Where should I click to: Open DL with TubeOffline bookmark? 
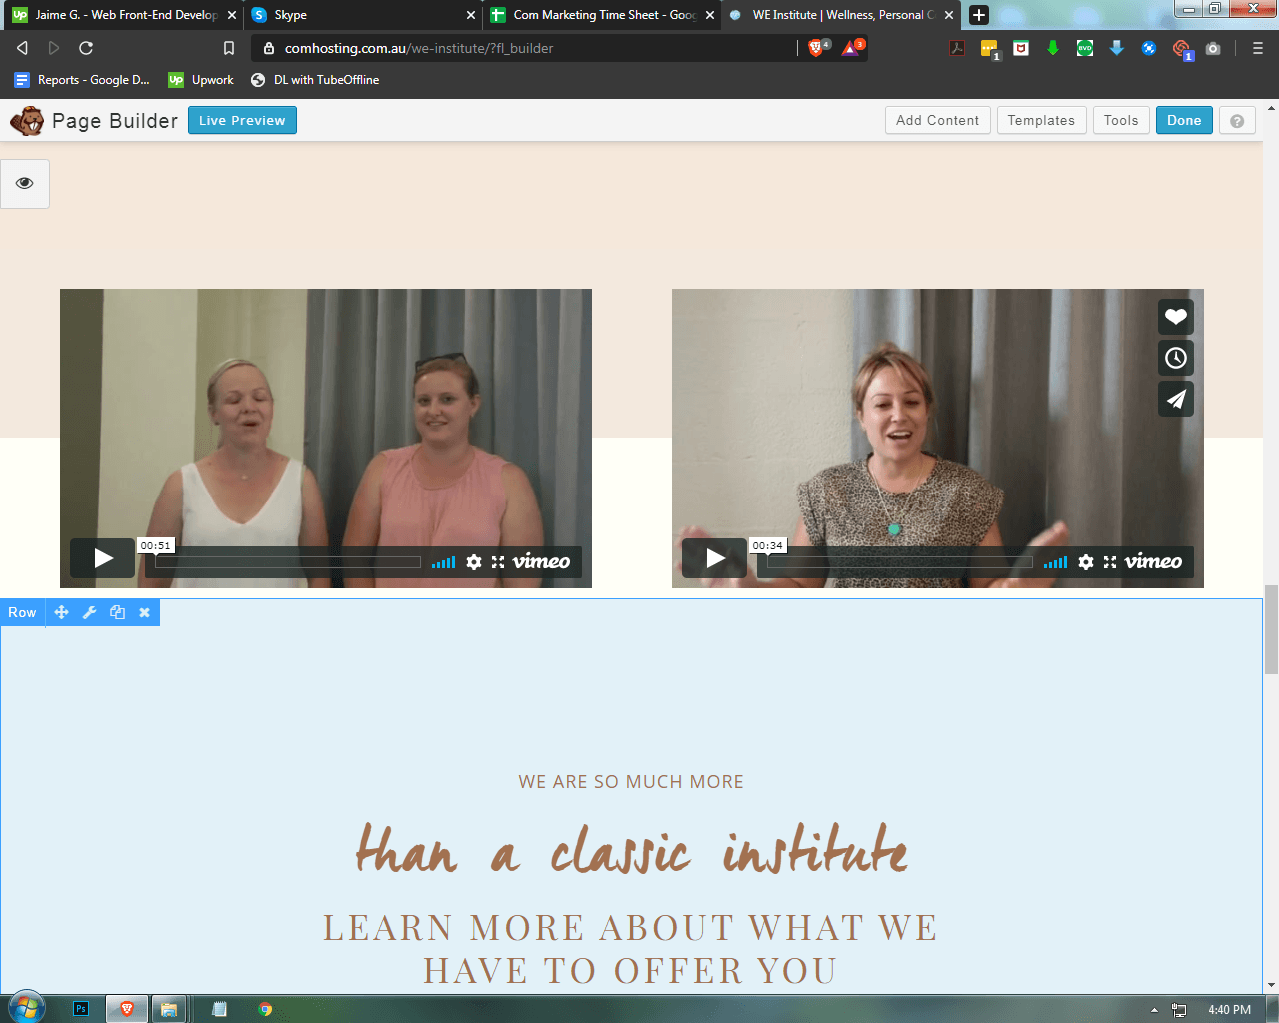[x=315, y=80]
